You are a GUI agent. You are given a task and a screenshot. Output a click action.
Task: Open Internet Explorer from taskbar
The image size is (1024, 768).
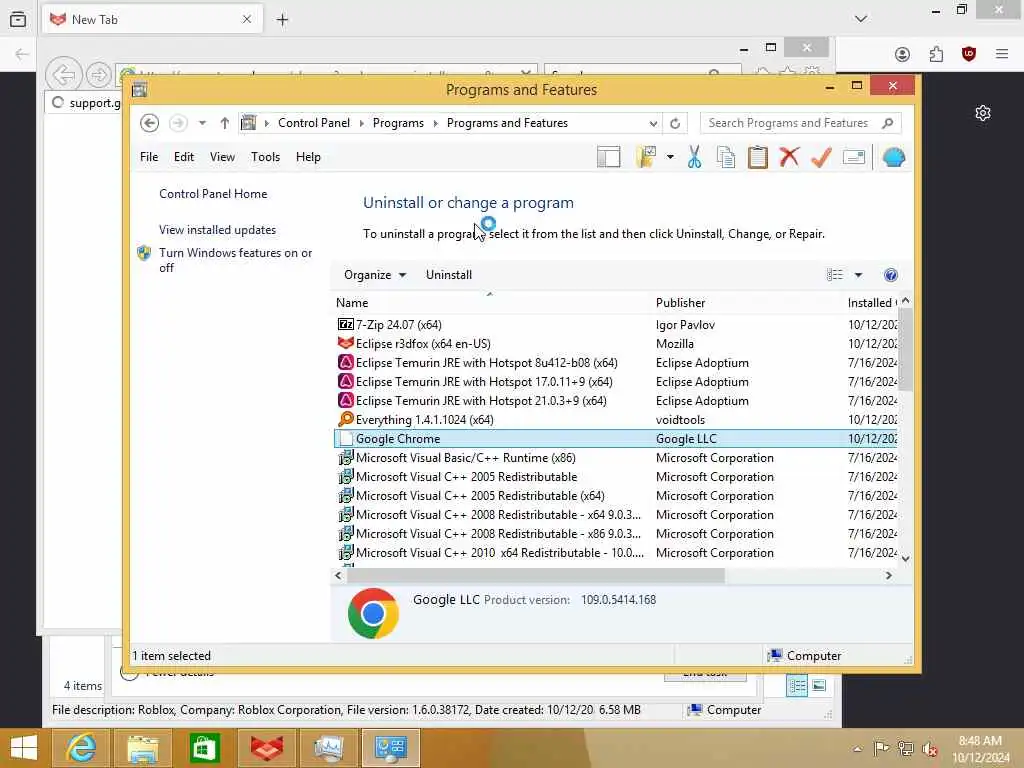click(81, 748)
